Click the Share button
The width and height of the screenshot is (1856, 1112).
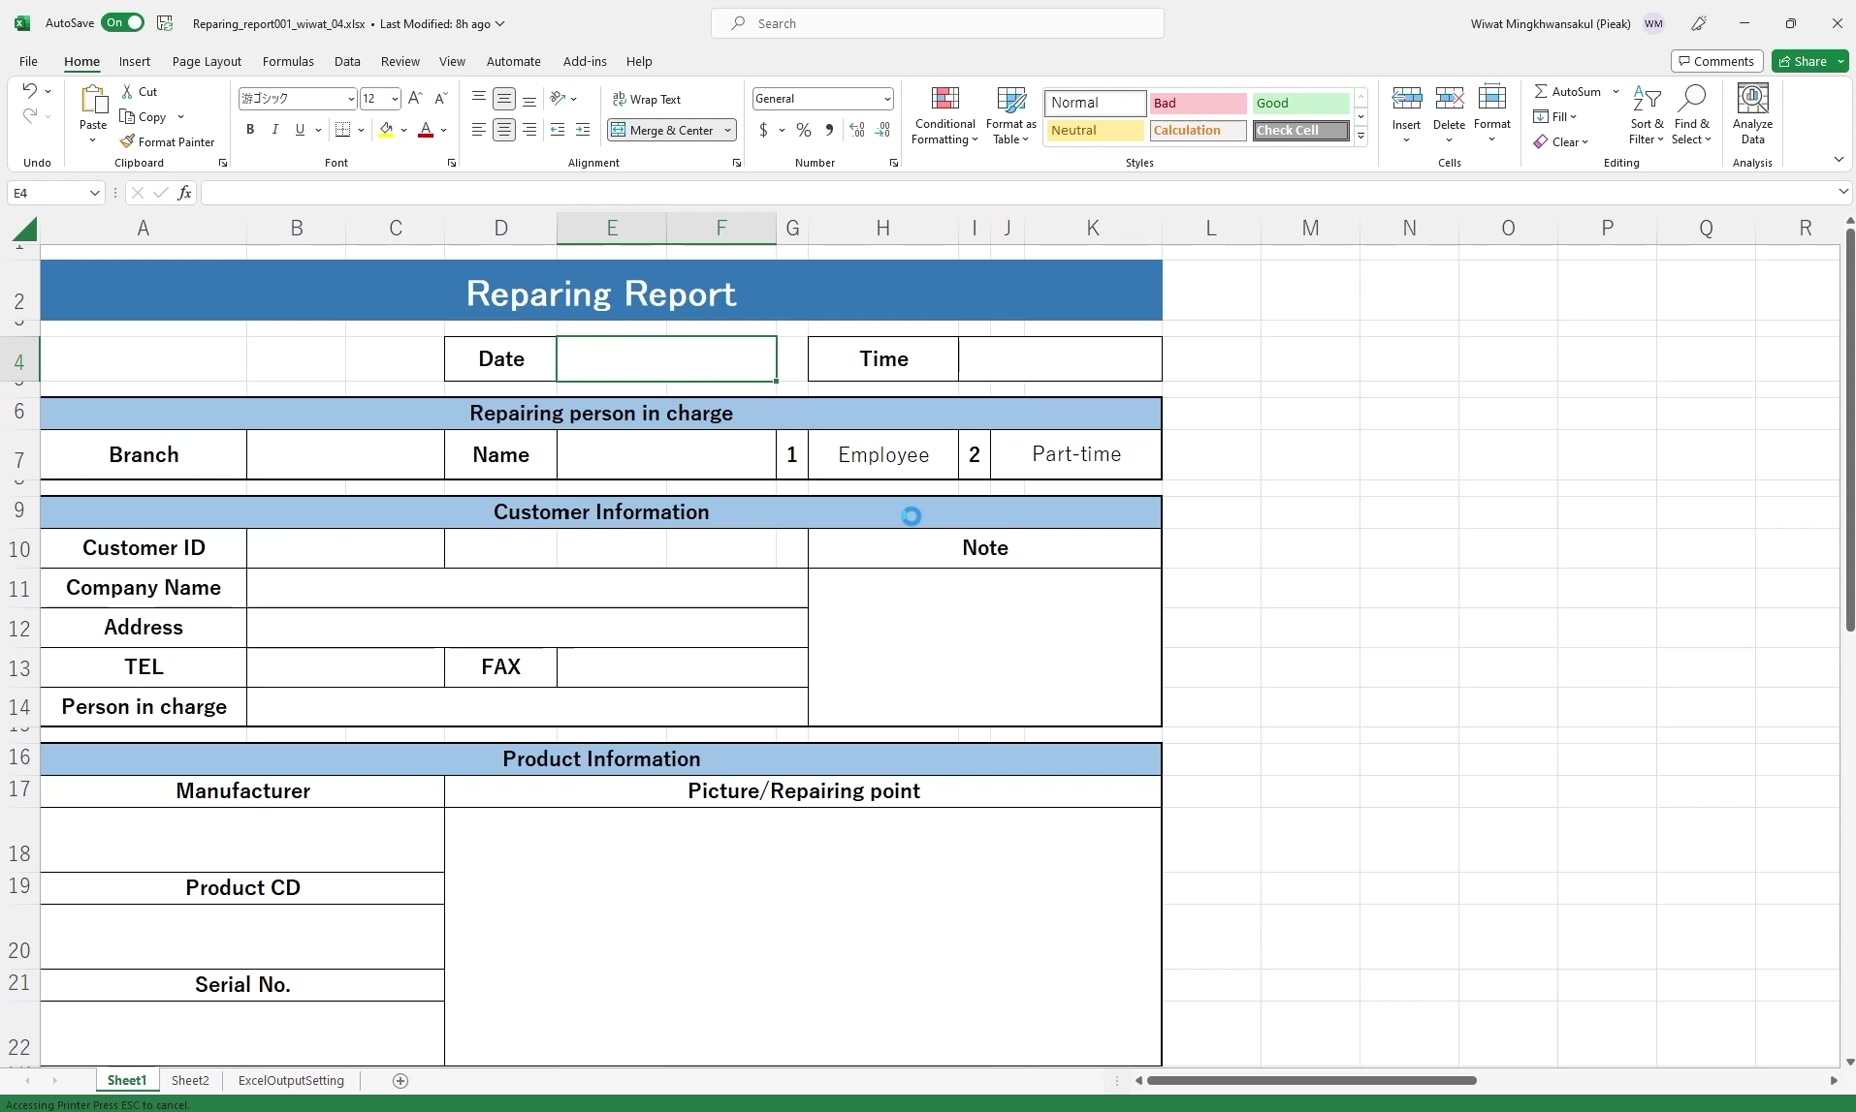(x=1802, y=61)
